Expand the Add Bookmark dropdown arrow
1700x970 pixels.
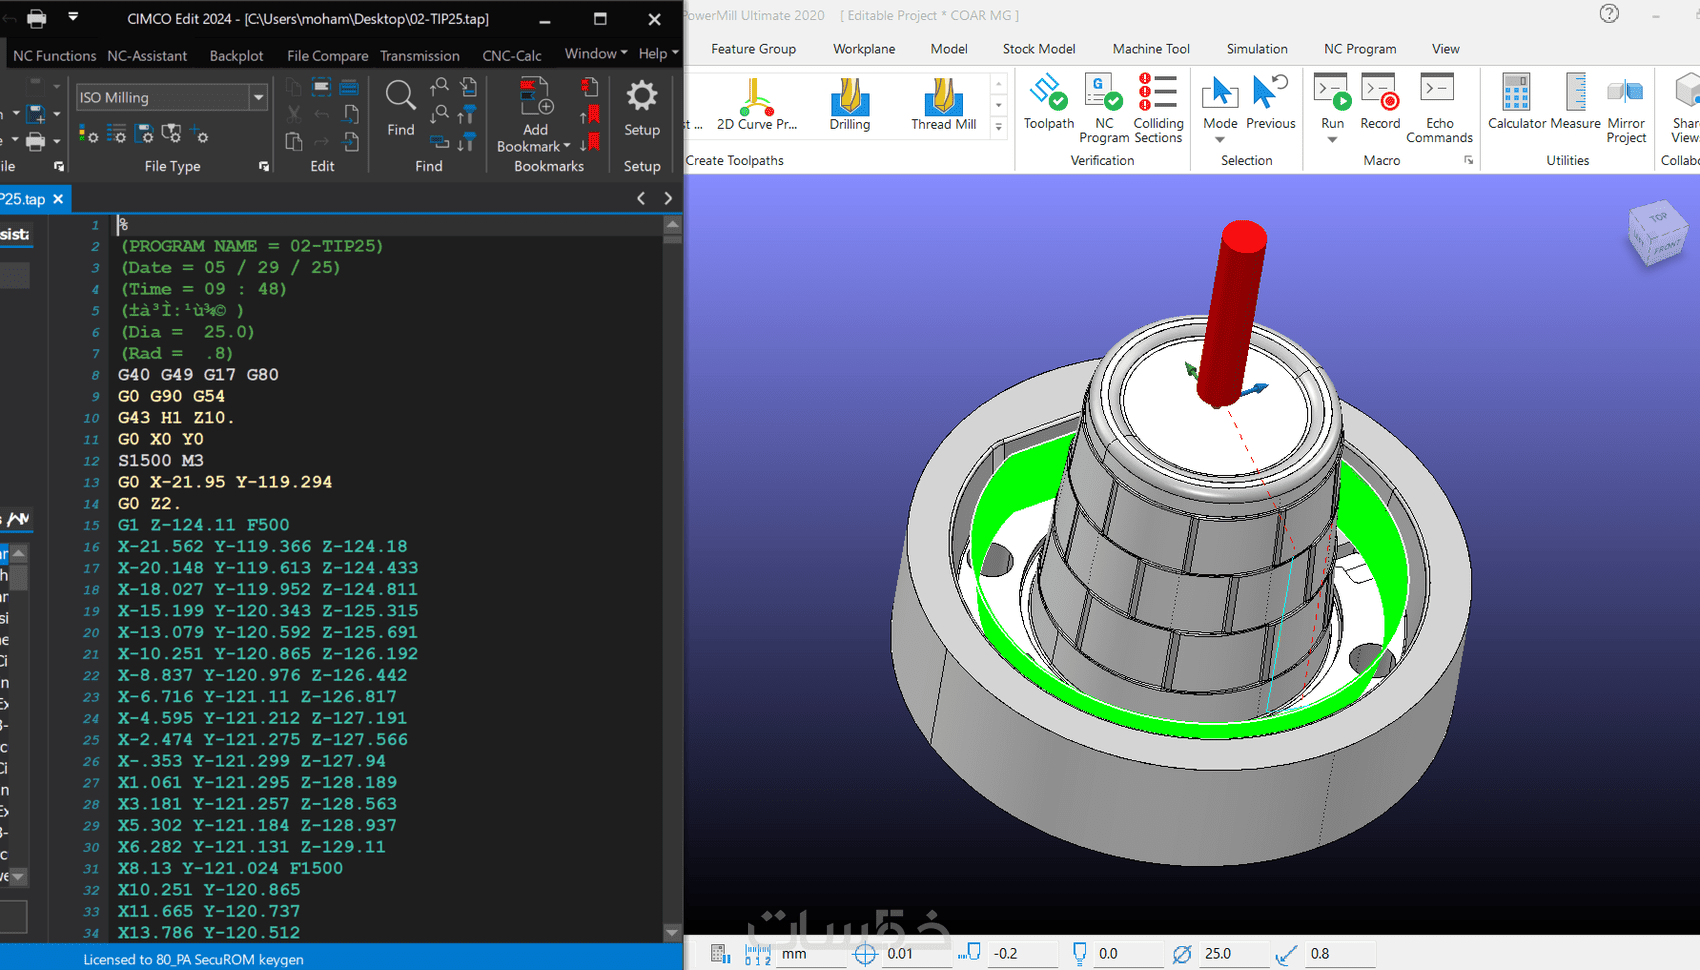click(567, 146)
